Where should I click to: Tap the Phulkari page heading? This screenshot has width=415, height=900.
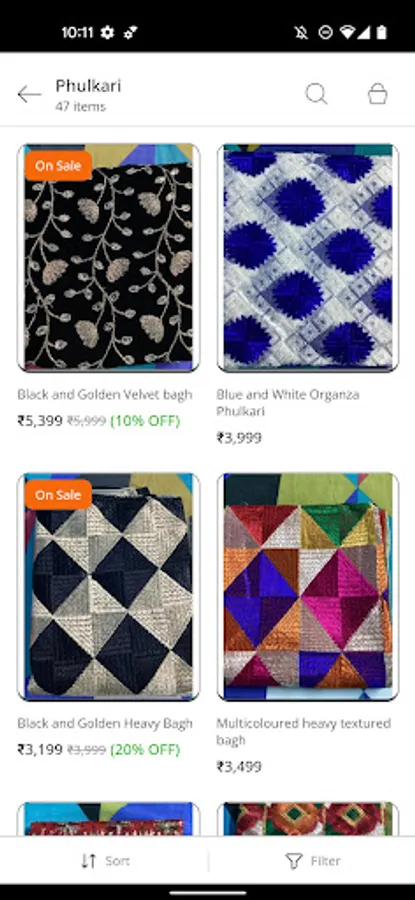point(88,86)
